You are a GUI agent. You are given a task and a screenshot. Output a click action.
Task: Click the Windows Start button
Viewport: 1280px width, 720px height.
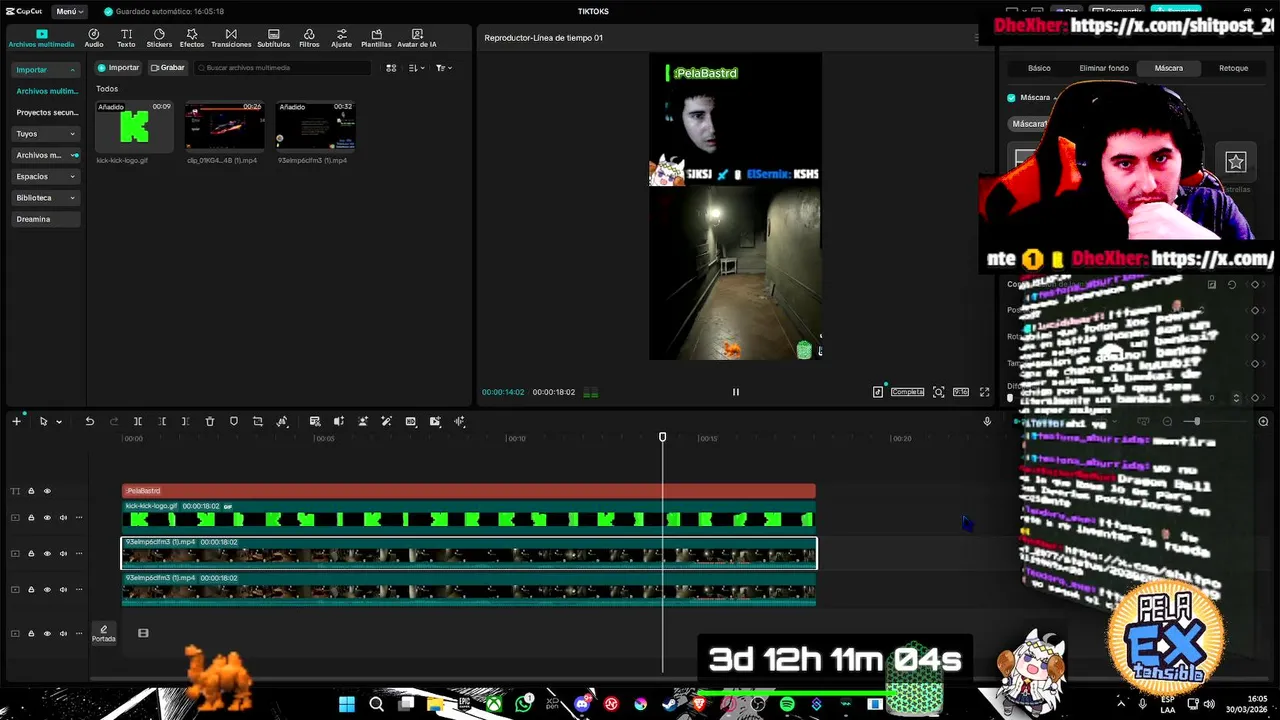[346, 704]
